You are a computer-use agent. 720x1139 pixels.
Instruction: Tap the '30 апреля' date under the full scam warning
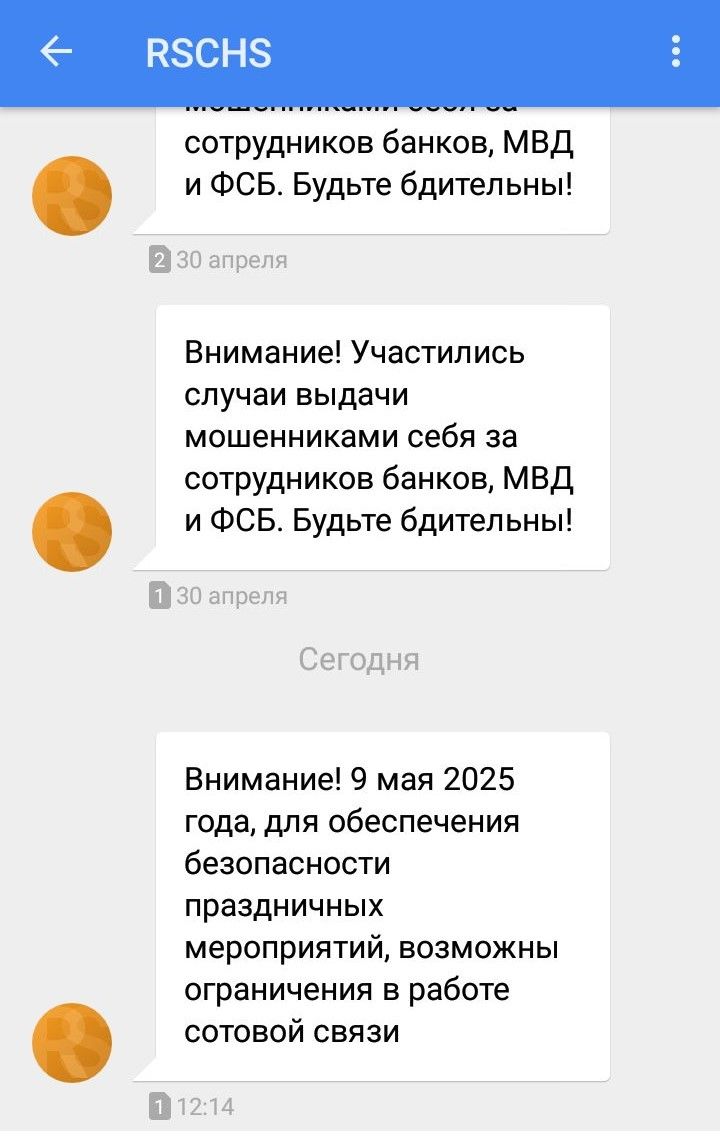point(232,597)
